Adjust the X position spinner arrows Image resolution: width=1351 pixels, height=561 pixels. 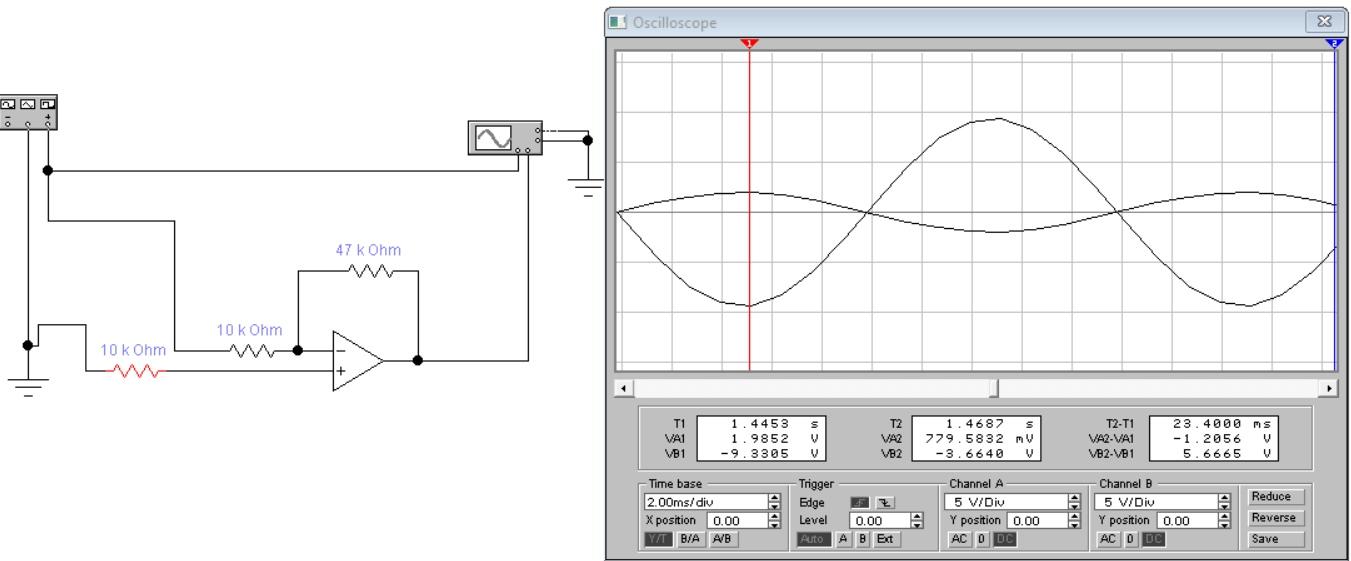tap(775, 521)
